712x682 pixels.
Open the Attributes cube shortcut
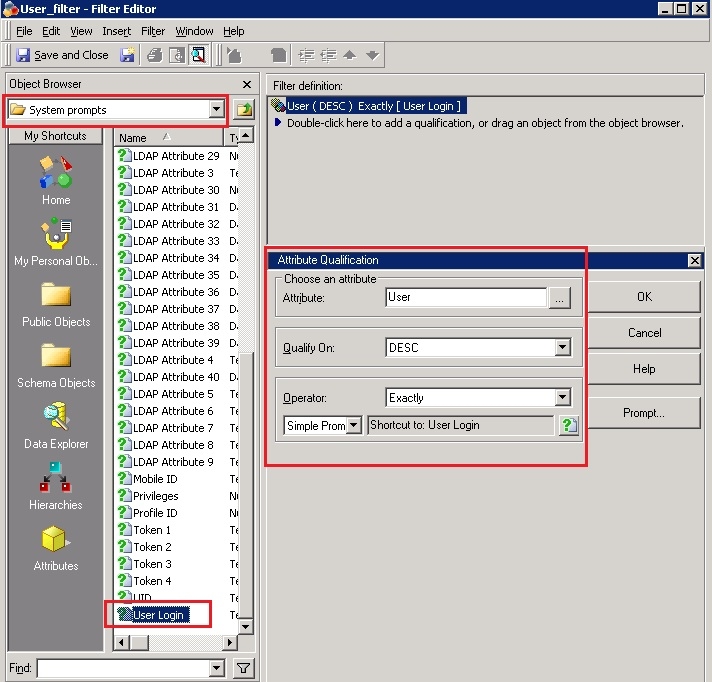(56, 548)
